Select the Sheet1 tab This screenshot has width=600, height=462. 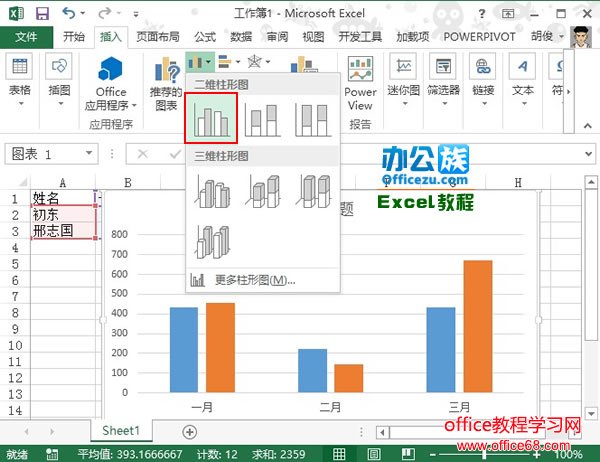(x=121, y=431)
